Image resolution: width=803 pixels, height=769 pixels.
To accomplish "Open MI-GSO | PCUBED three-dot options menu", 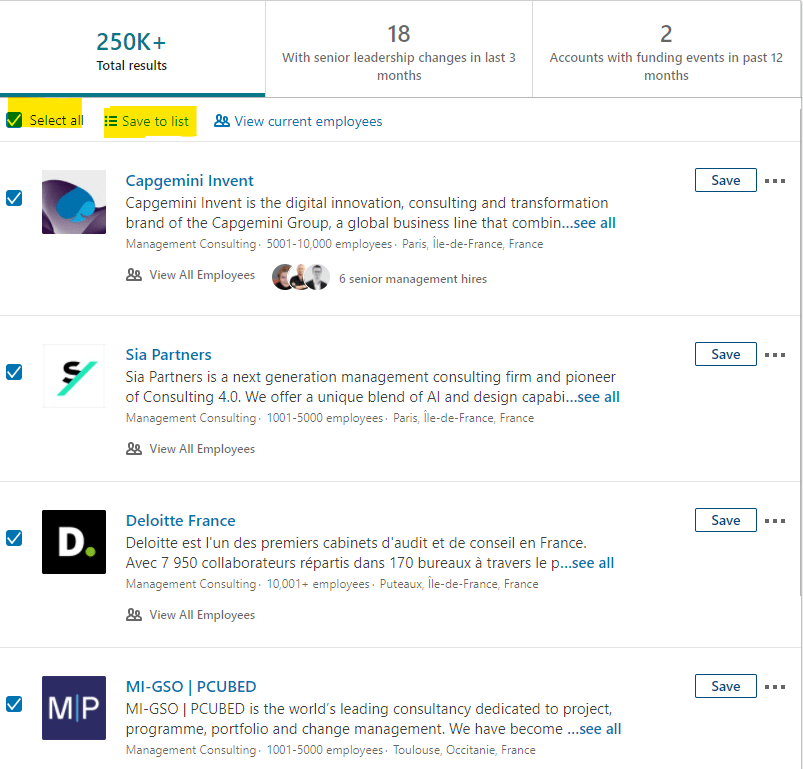I will [775, 687].
